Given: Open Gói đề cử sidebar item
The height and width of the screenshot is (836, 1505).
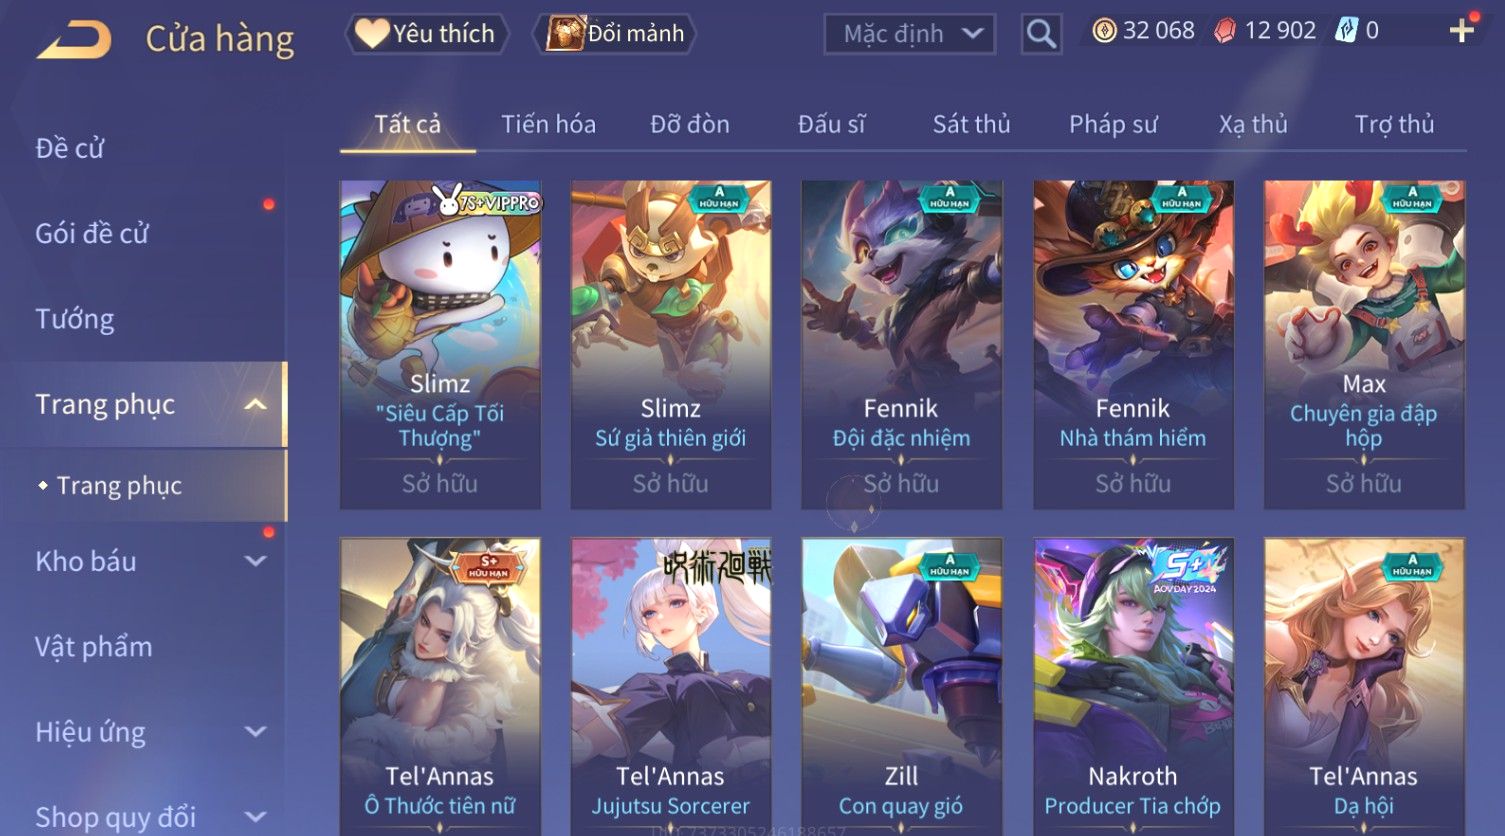Looking at the screenshot, I should point(92,234).
